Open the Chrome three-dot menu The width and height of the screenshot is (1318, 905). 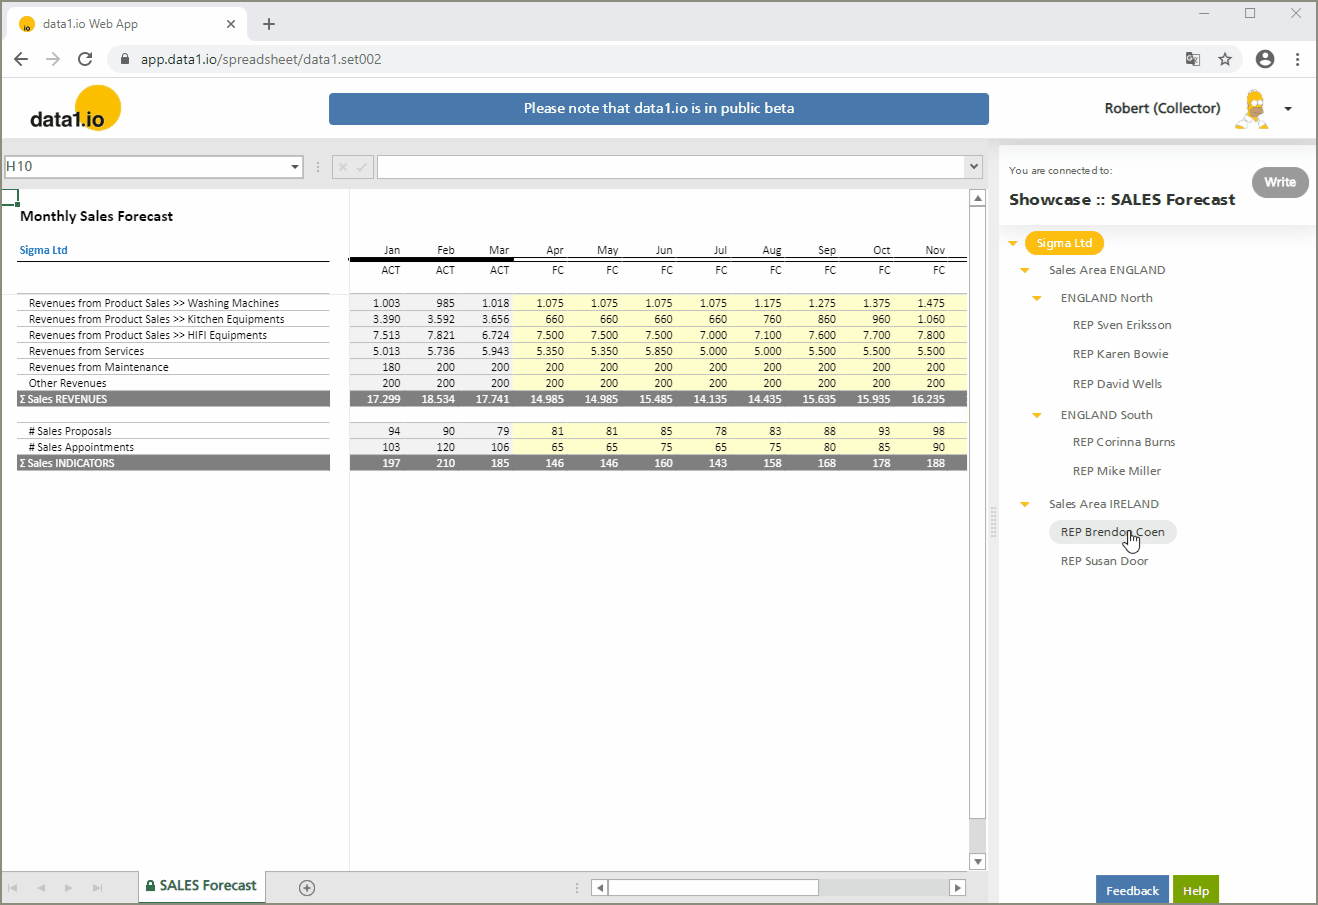pyautogui.click(x=1297, y=59)
